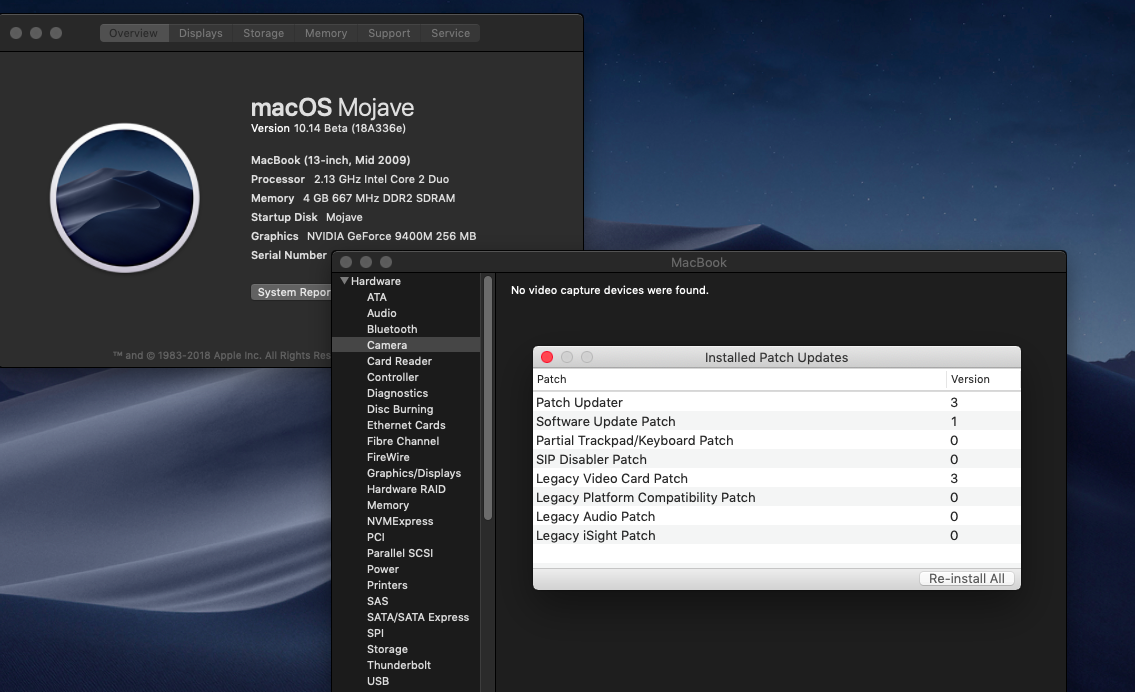The height and width of the screenshot is (692, 1135).
Task: Select NVMExpress in the sidebar
Action: click(x=400, y=521)
